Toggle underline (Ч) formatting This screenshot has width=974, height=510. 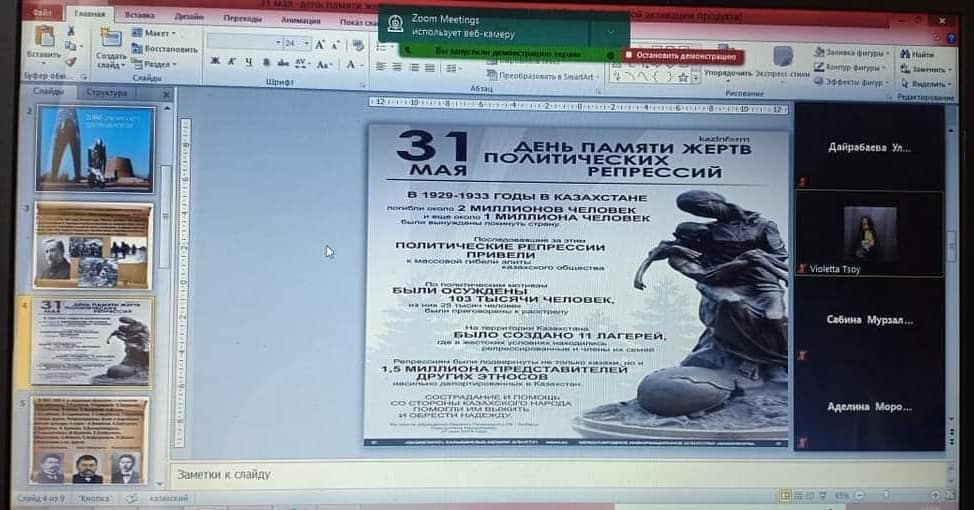248,61
